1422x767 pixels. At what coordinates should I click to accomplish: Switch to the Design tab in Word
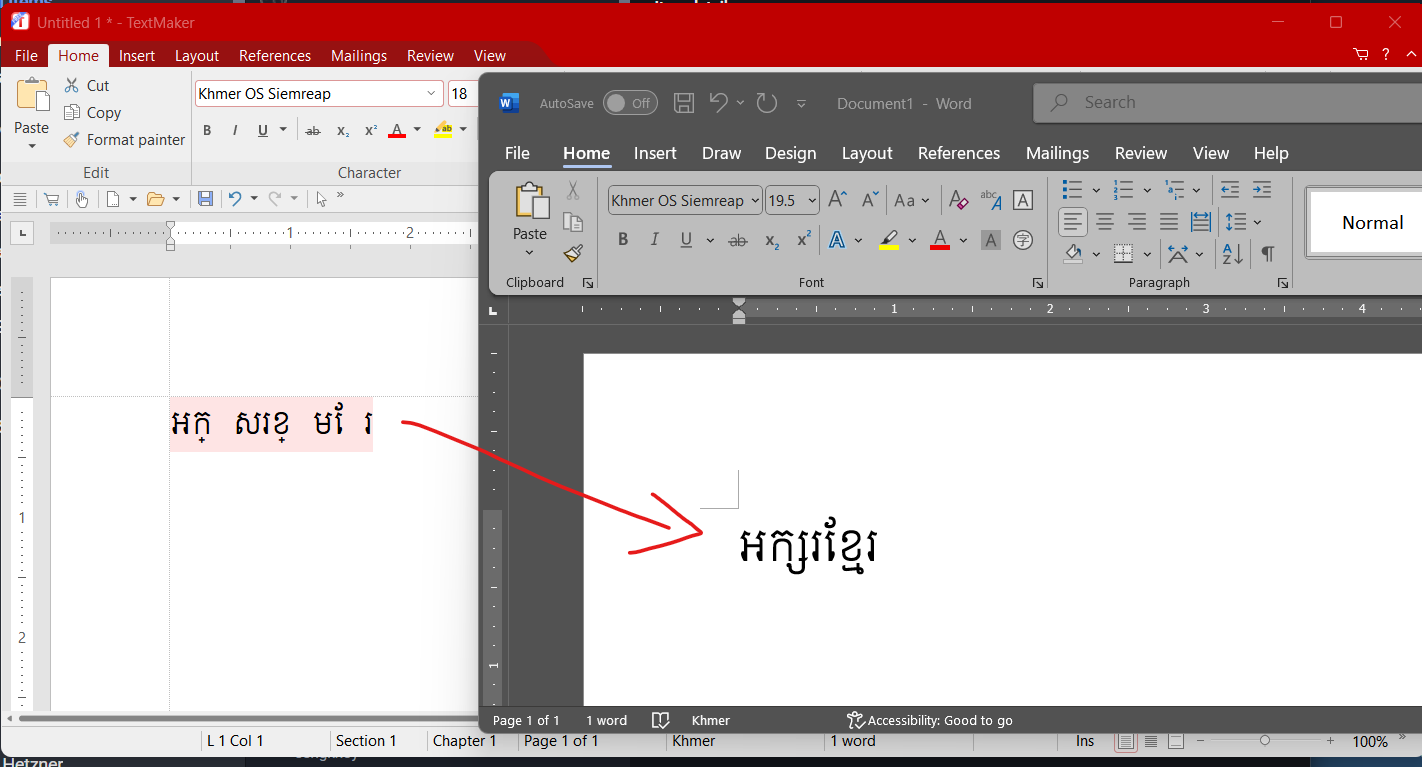point(790,153)
